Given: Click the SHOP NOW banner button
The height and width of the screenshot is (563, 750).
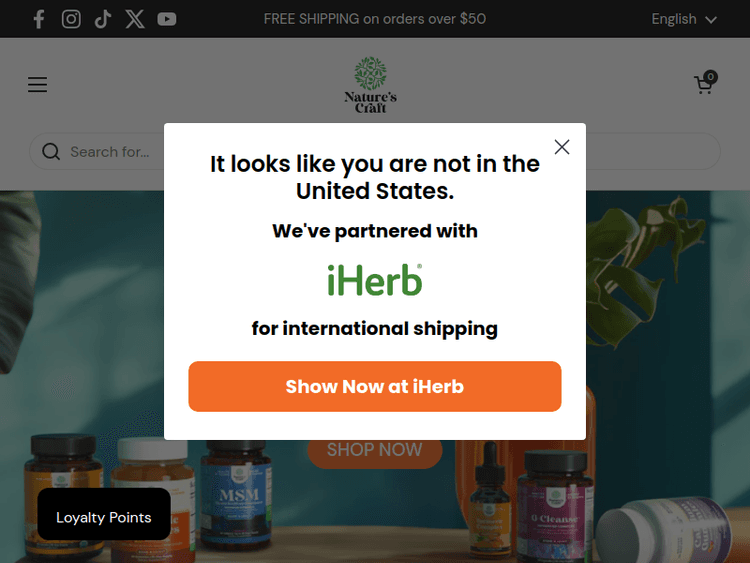Looking at the screenshot, I should tap(375, 450).
